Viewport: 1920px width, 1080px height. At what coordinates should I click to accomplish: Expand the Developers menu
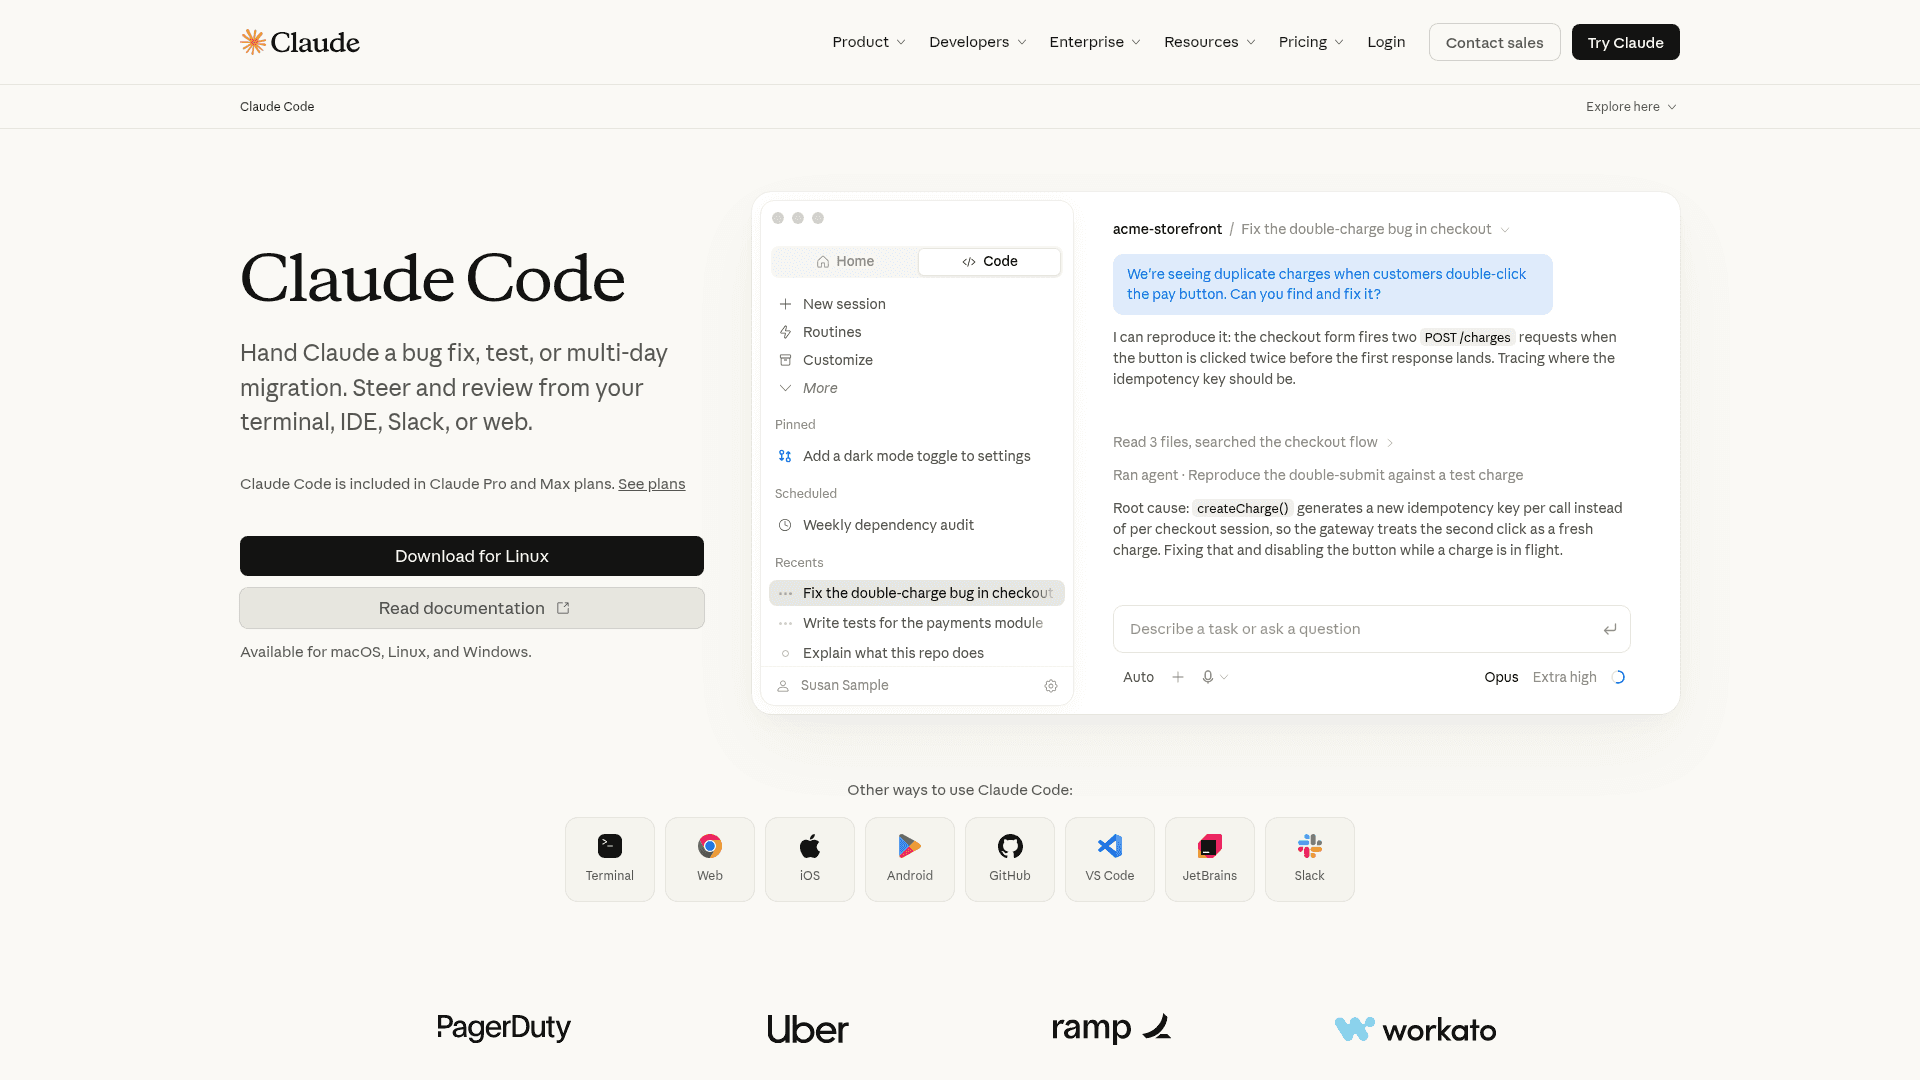click(977, 42)
